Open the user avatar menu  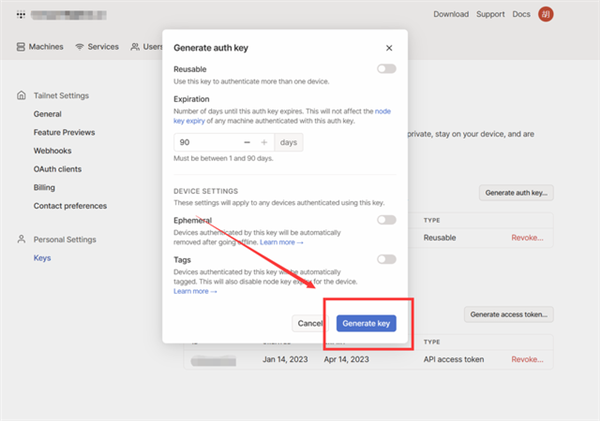coord(573,15)
